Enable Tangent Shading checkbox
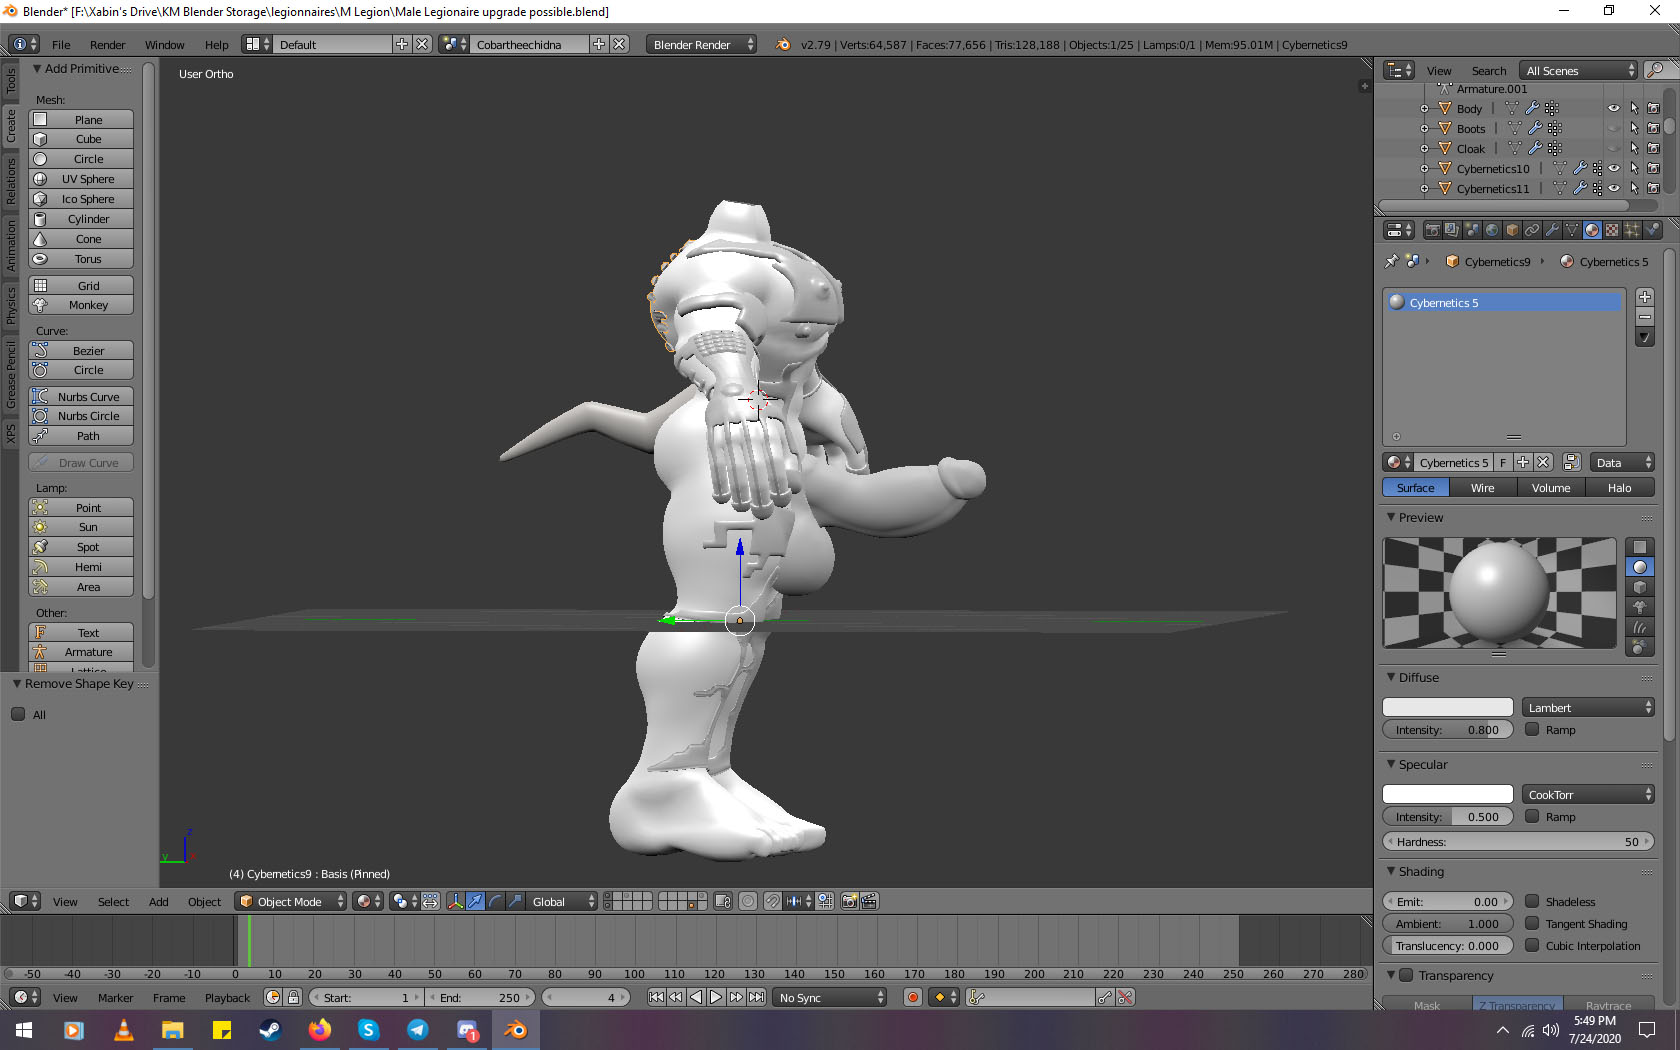 1532,923
